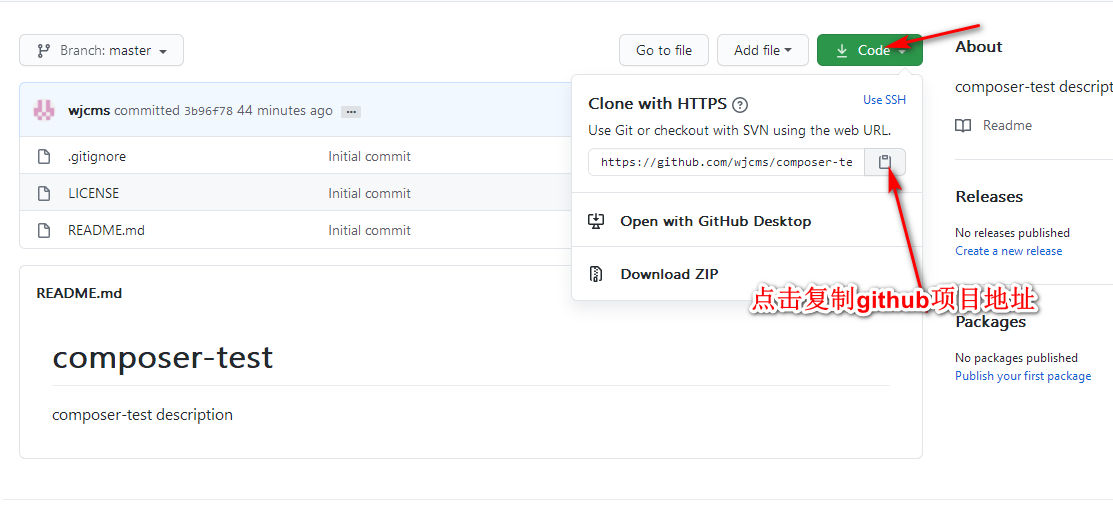The height and width of the screenshot is (508, 1113).
Task: Click the About heading
Action: tap(978, 47)
